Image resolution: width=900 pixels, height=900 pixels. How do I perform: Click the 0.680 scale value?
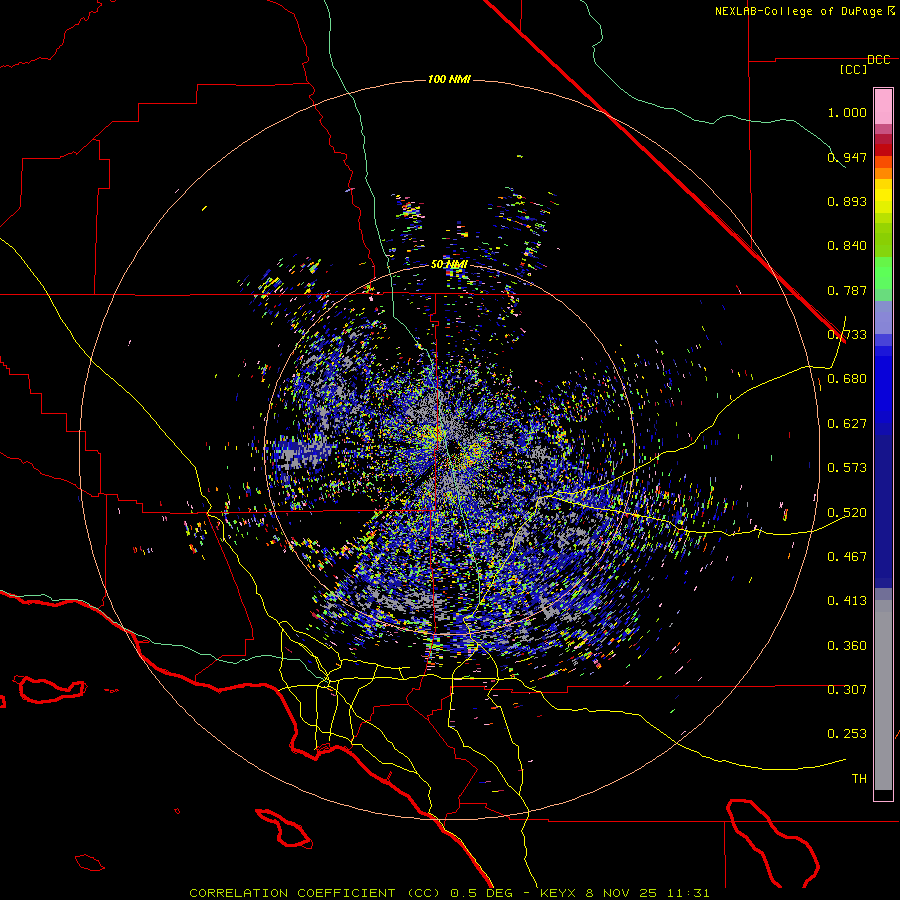point(847,379)
